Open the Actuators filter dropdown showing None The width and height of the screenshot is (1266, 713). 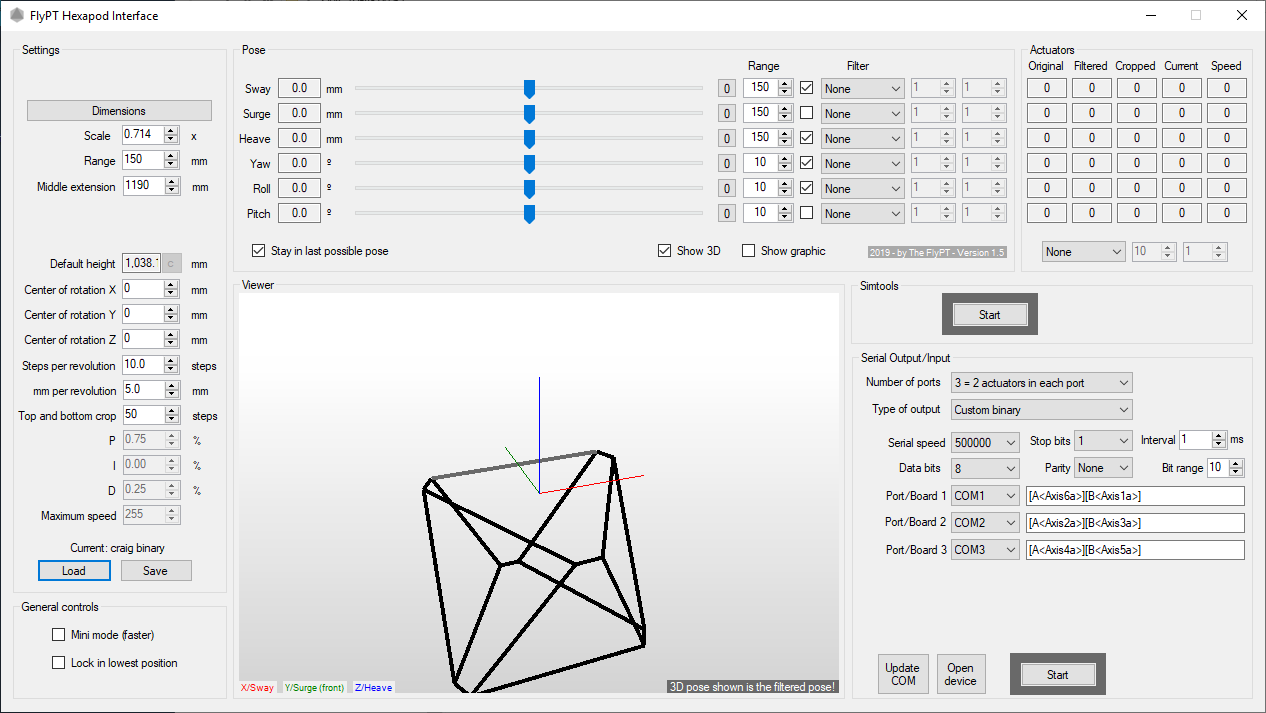tap(1083, 252)
